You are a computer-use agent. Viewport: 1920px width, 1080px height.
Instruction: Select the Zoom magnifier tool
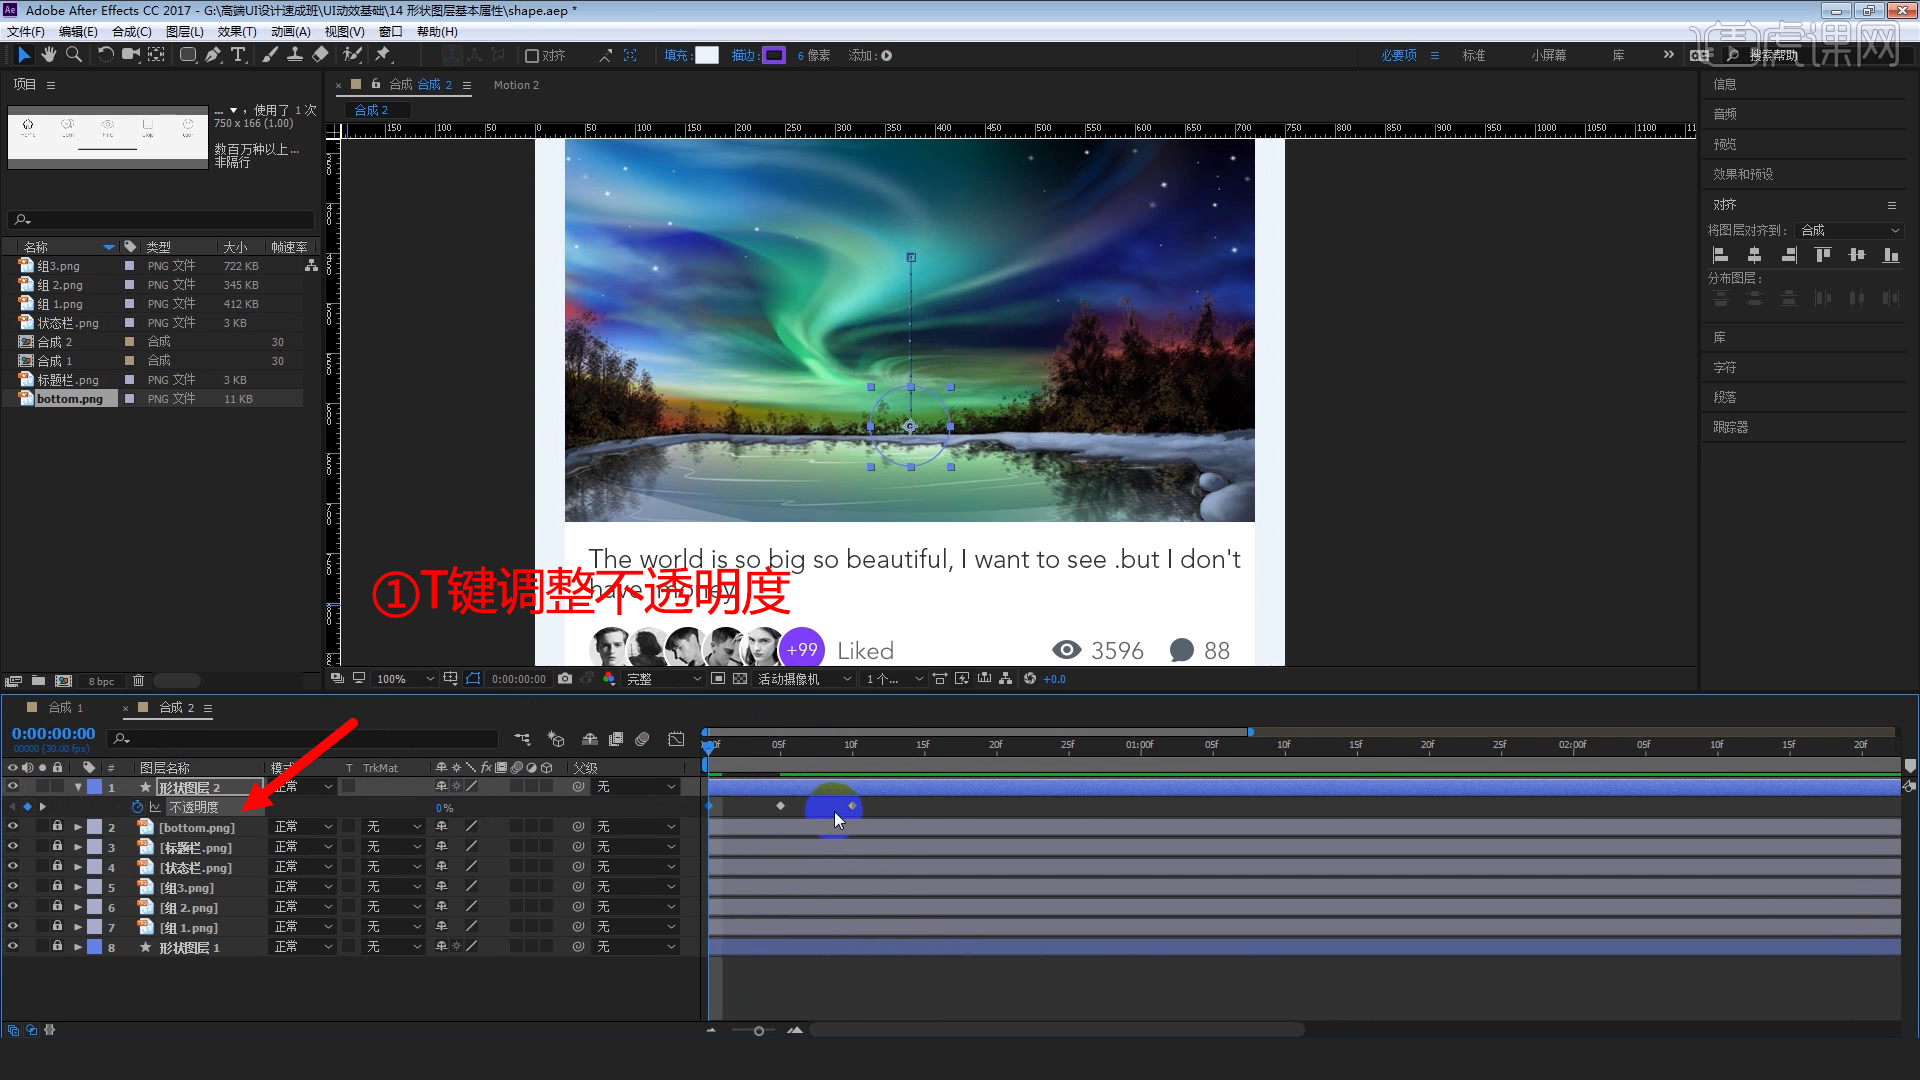click(73, 55)
